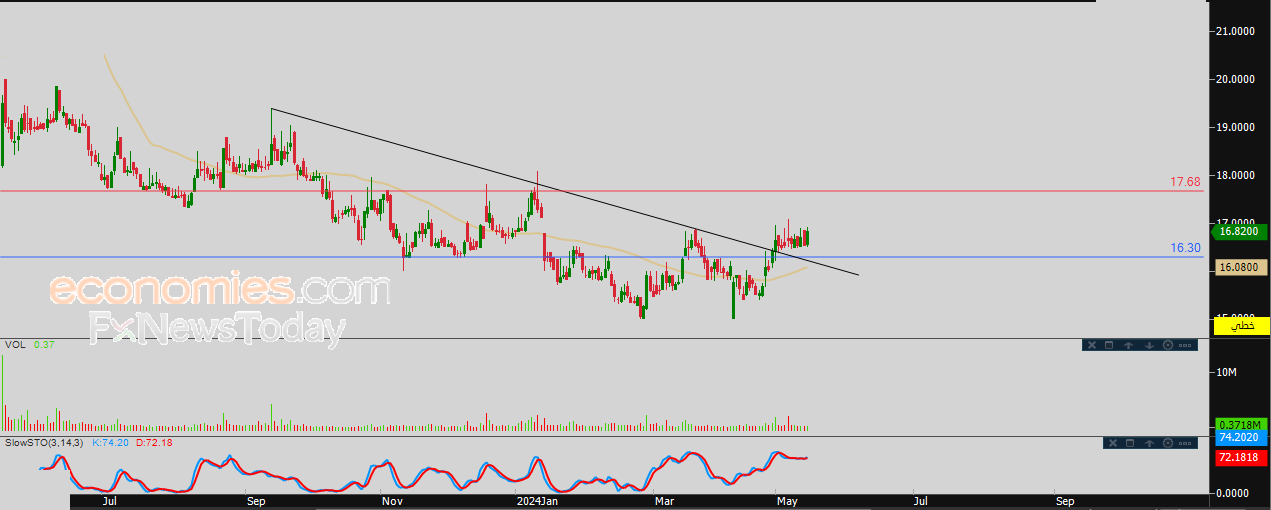This screenshot has height=510, width=1271.
Task: Click the K:74.20 stochastic value
Action: [x=111, y=442]
